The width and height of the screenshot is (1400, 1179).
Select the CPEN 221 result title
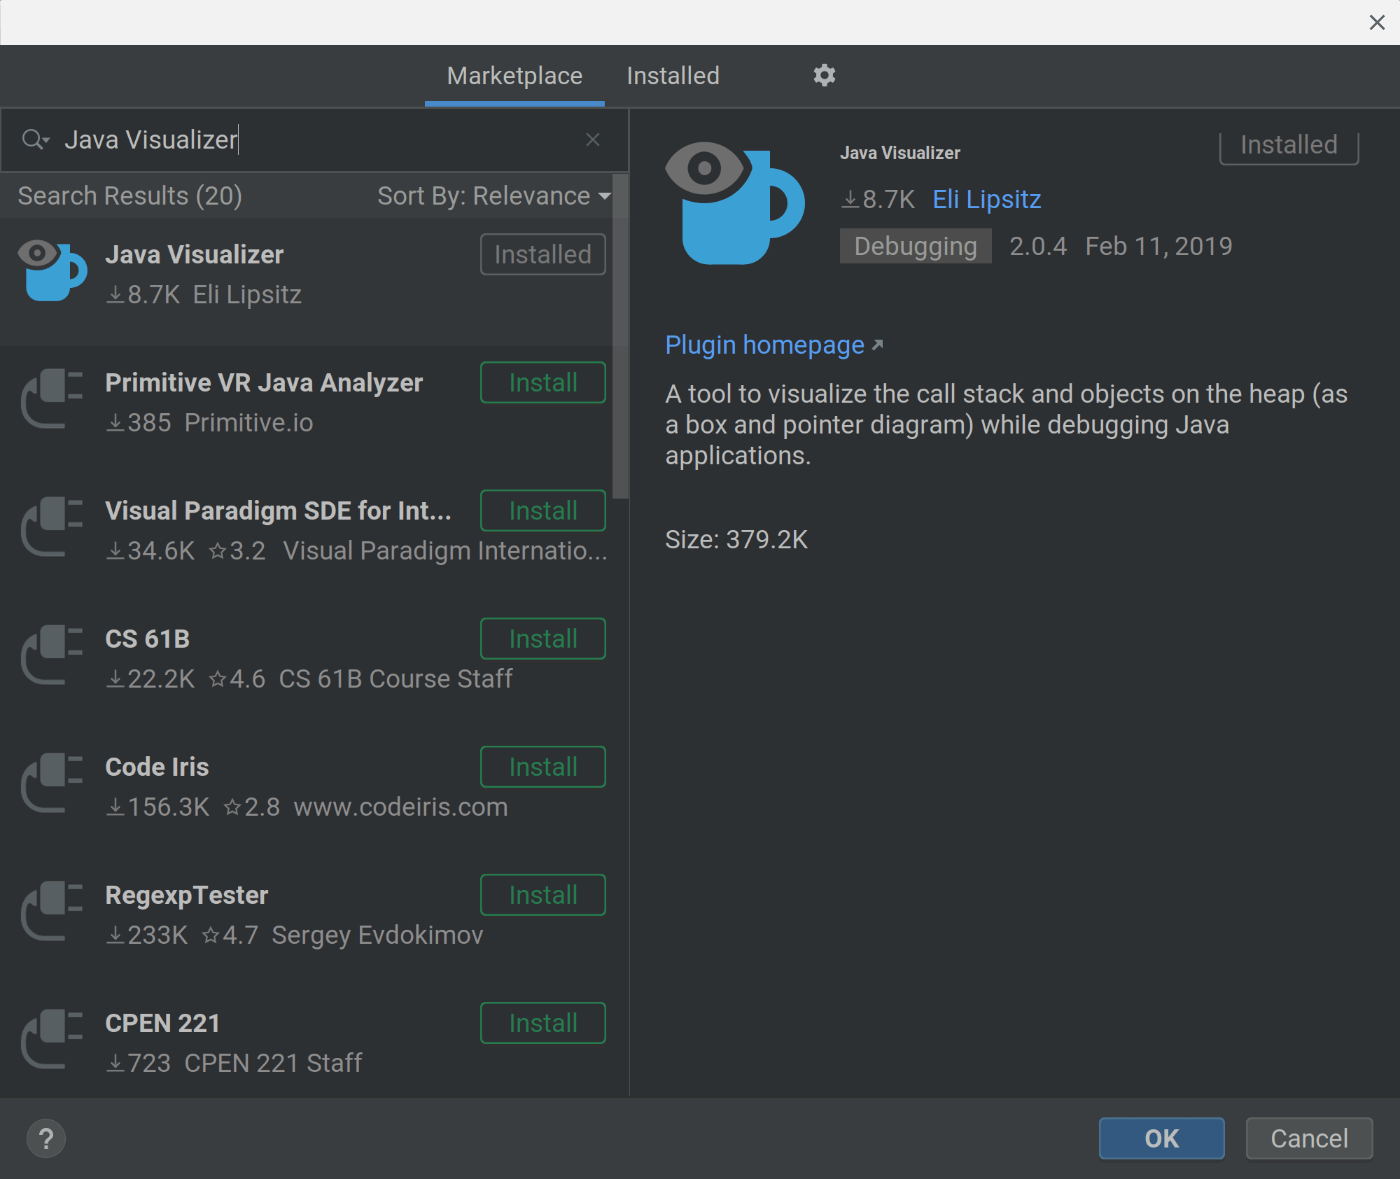click(x=163, y=1023)
